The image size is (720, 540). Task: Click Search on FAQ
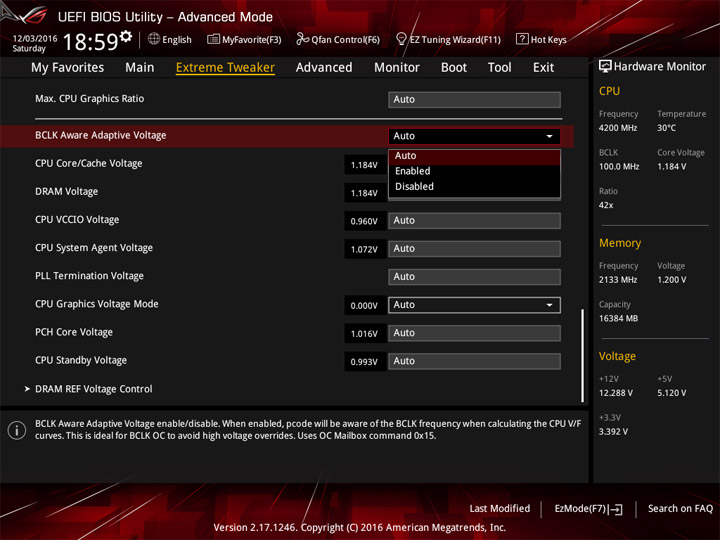tap(680, 509)
